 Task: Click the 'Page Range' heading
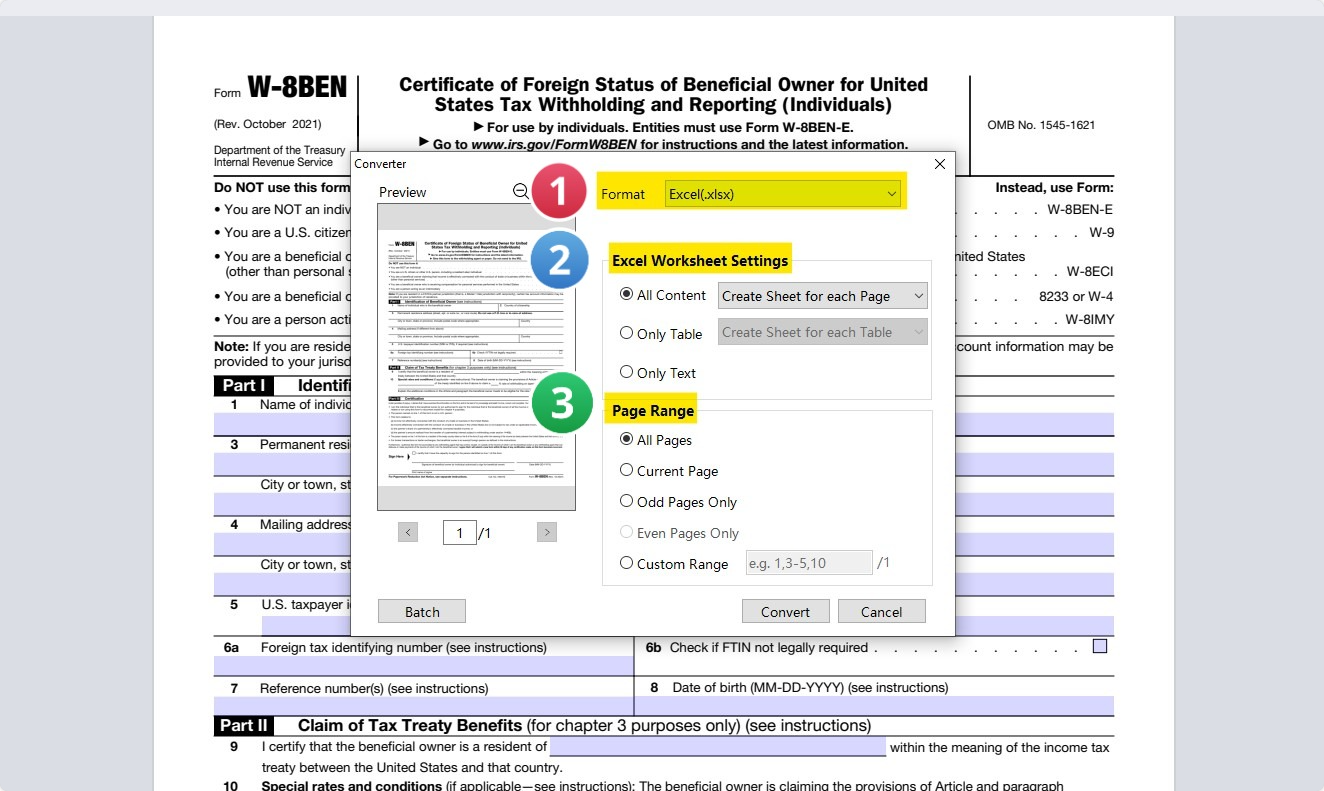point(653,410)
